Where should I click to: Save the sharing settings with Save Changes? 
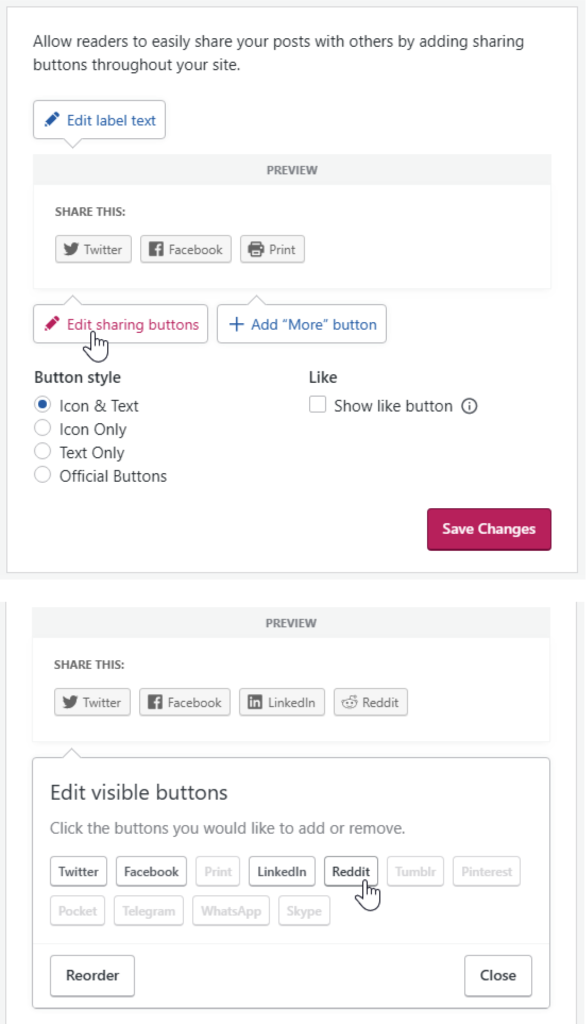(x=489, y=529)
